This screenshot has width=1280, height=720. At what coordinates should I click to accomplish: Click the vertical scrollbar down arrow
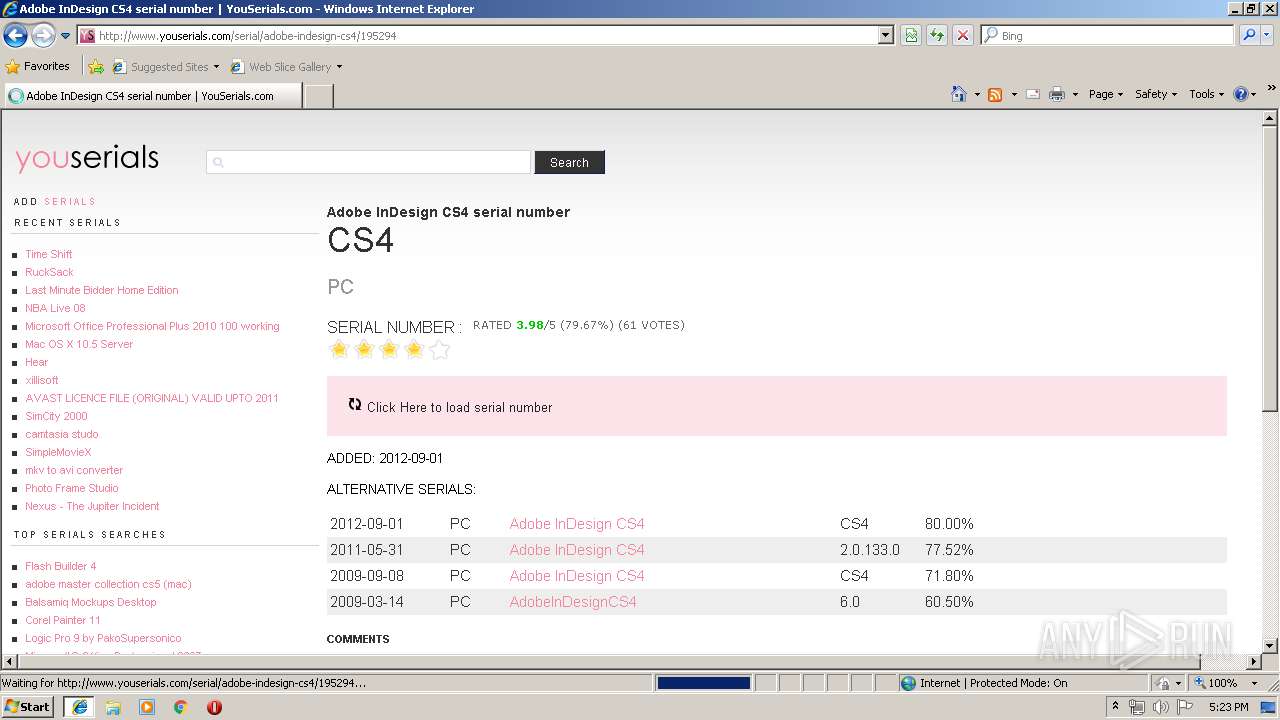point(1270,645)
